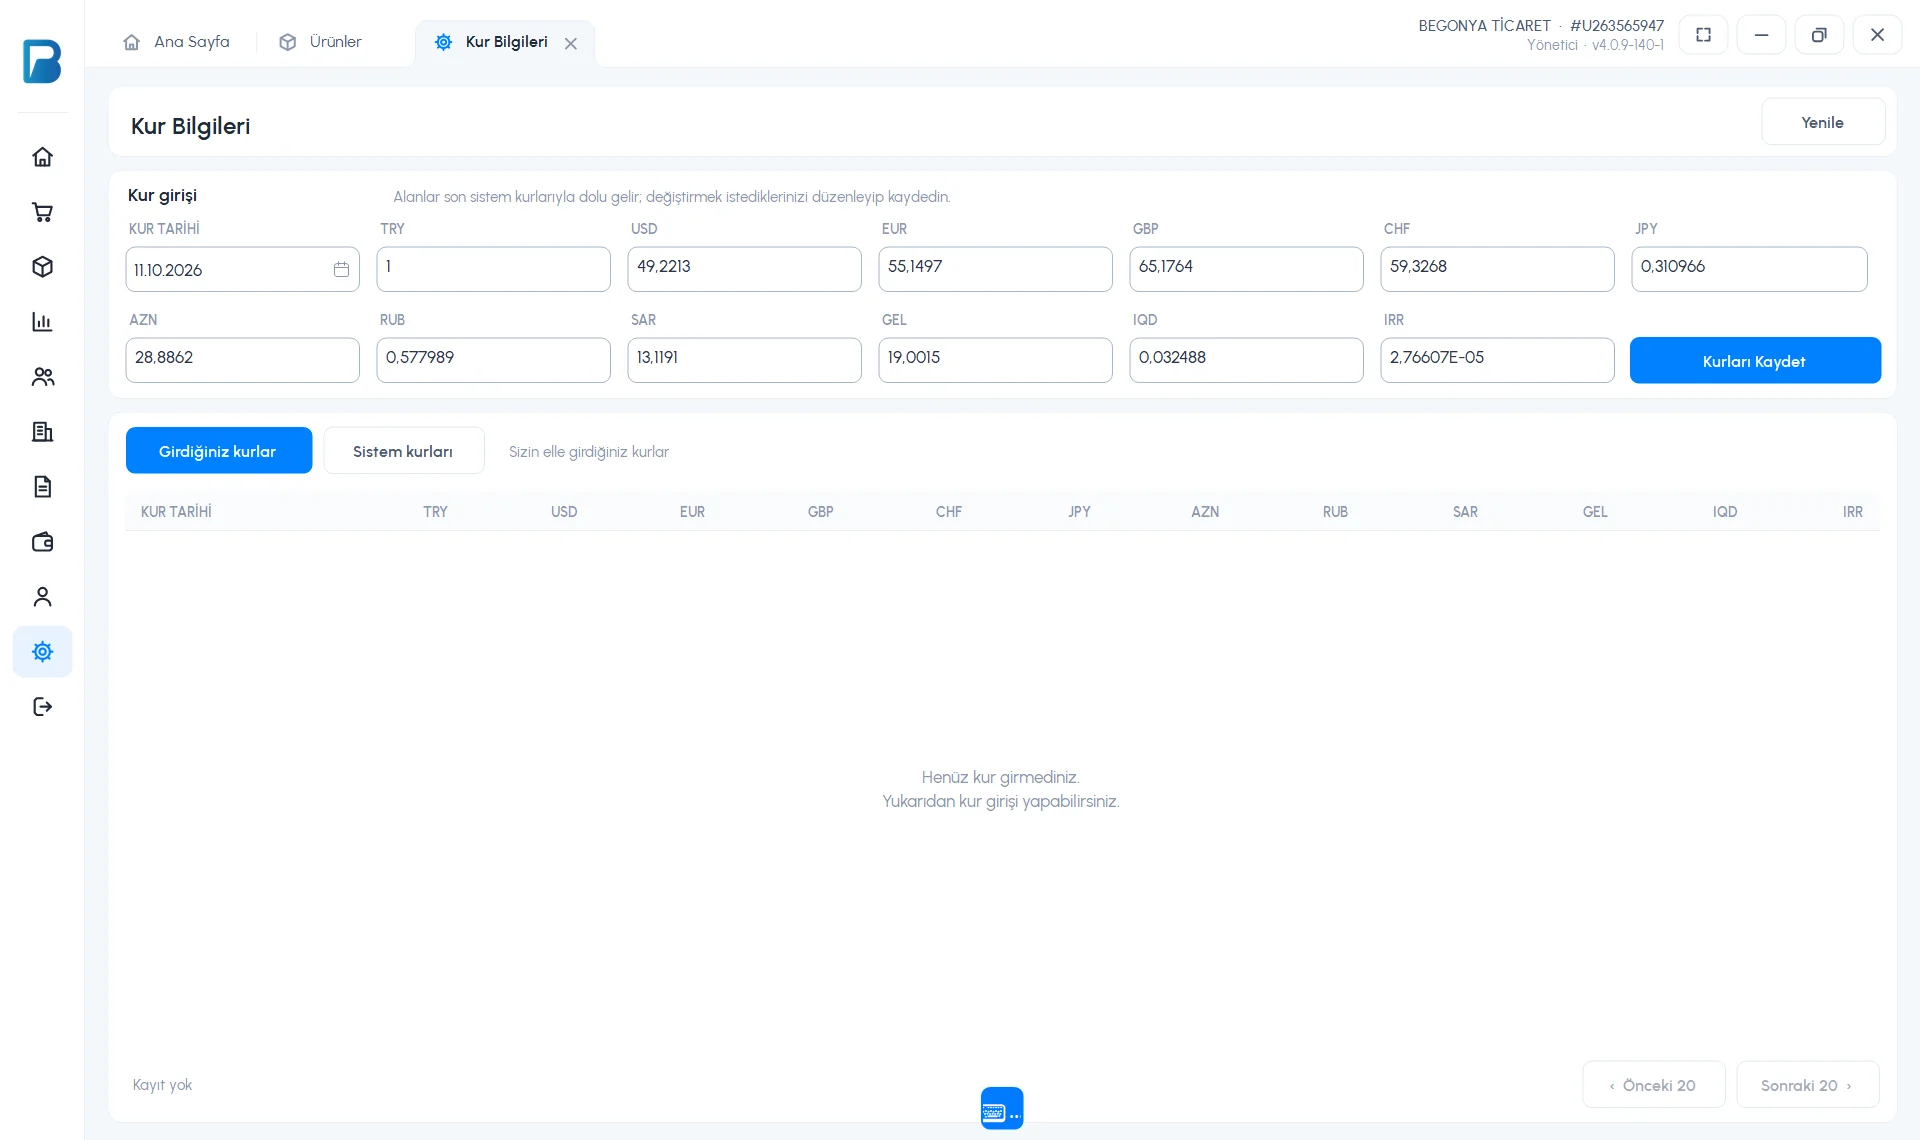This screenshot has height=1140, width=1920.
Task: Show the Sistem kurları list
Action: pos(404,451)
